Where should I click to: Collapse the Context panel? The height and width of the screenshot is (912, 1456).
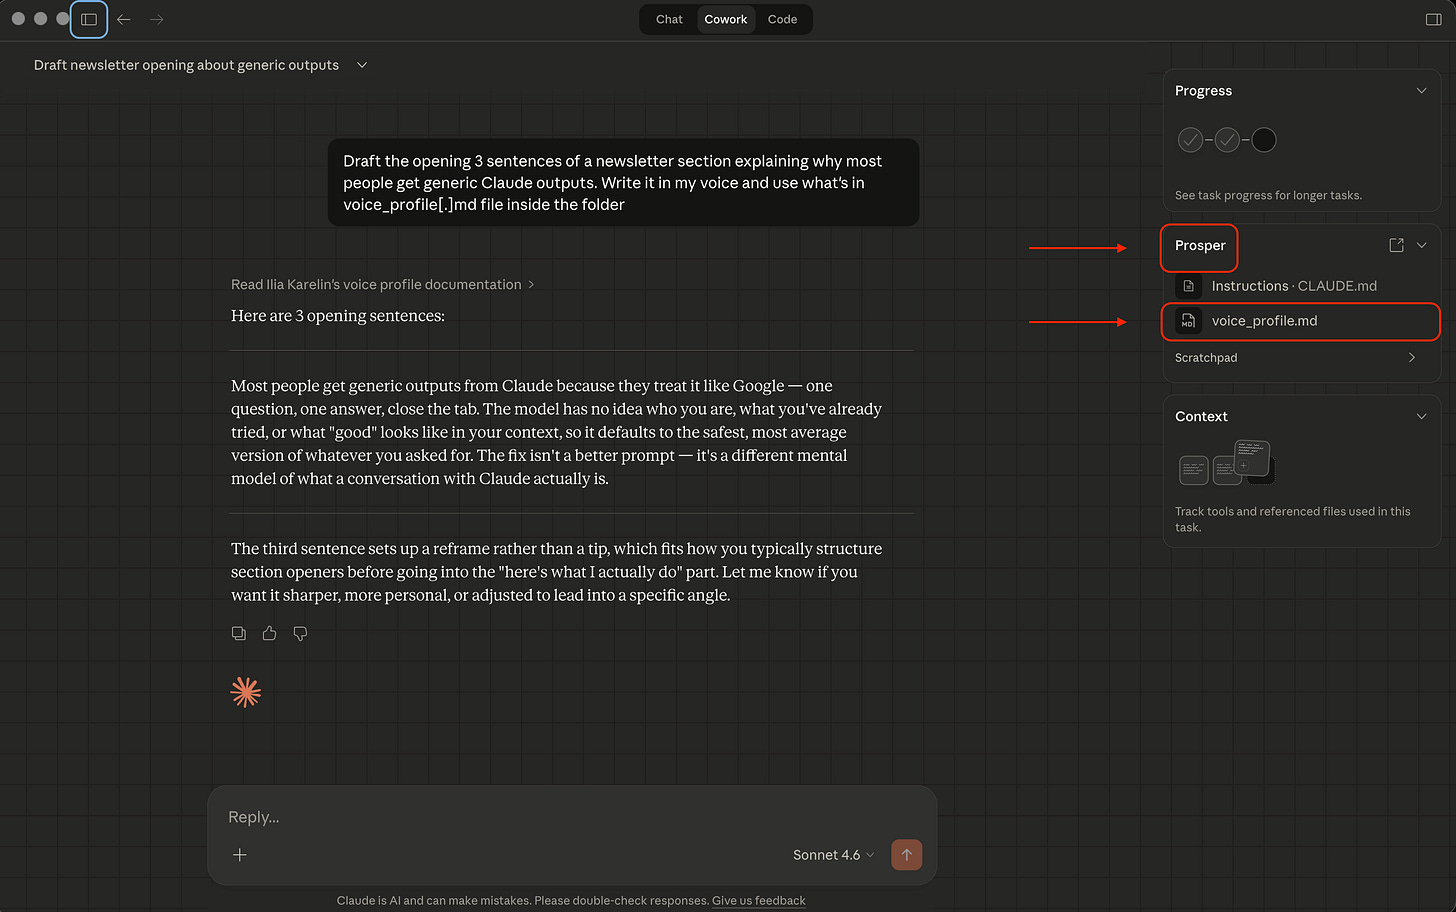point(1421,416)
